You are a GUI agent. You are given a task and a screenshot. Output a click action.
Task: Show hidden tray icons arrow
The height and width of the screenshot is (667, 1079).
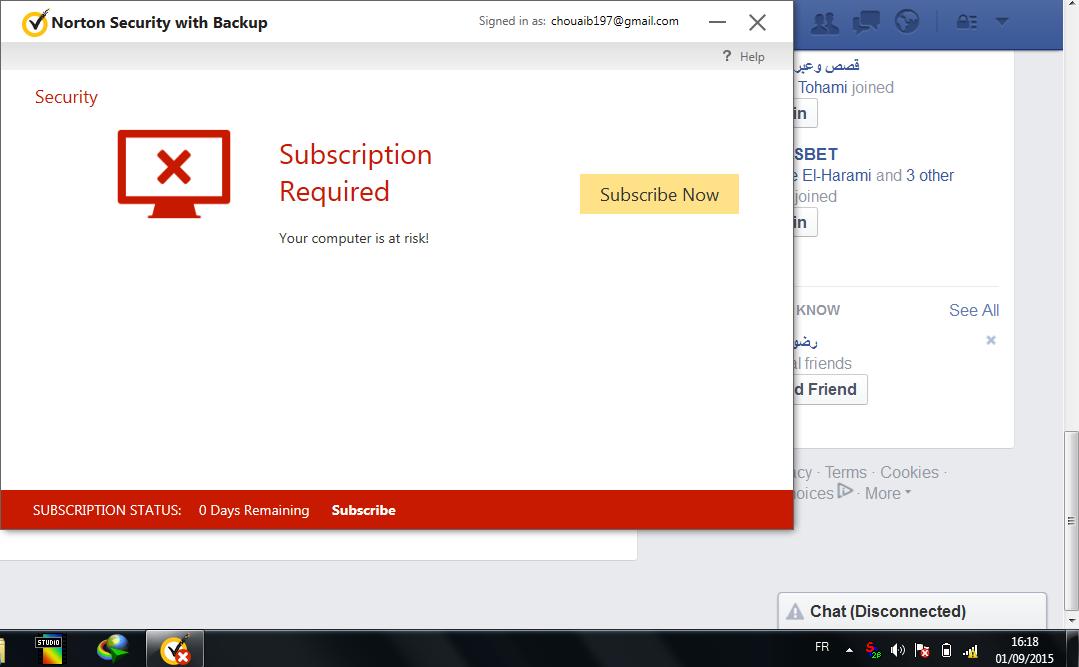849,650
